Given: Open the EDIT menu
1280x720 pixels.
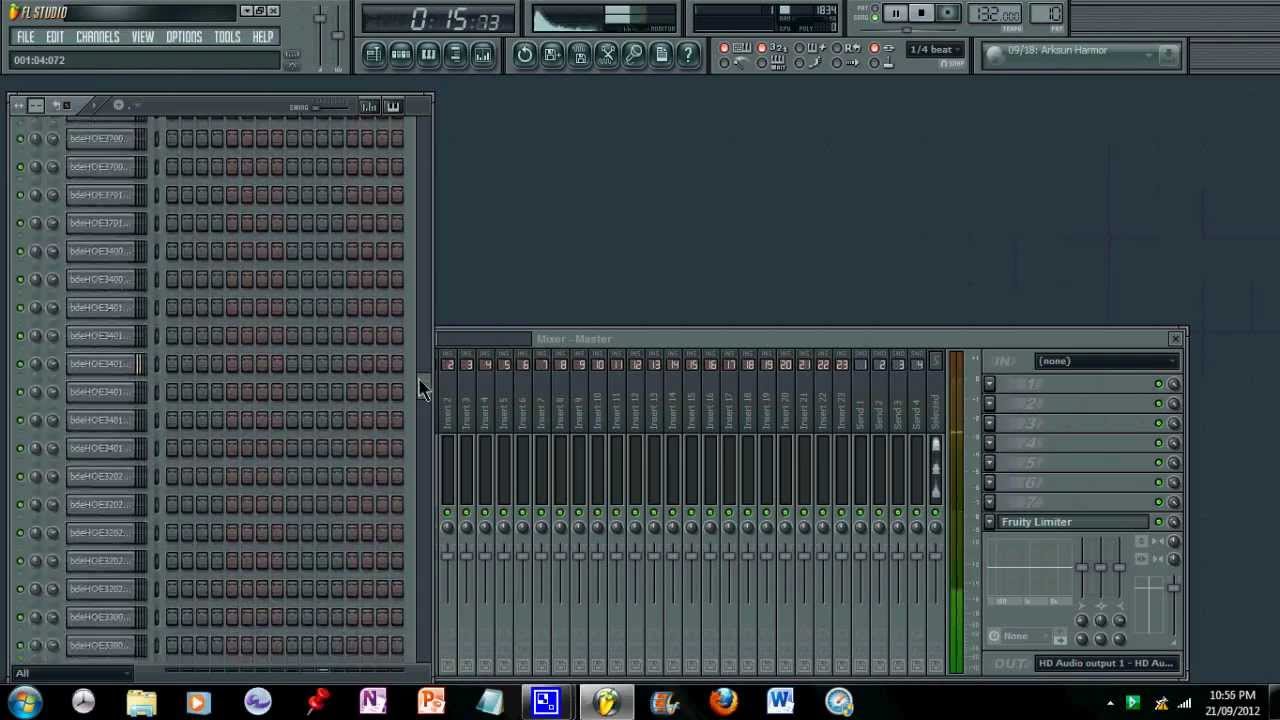Looking at the screenshot, I should click(55, 37).
